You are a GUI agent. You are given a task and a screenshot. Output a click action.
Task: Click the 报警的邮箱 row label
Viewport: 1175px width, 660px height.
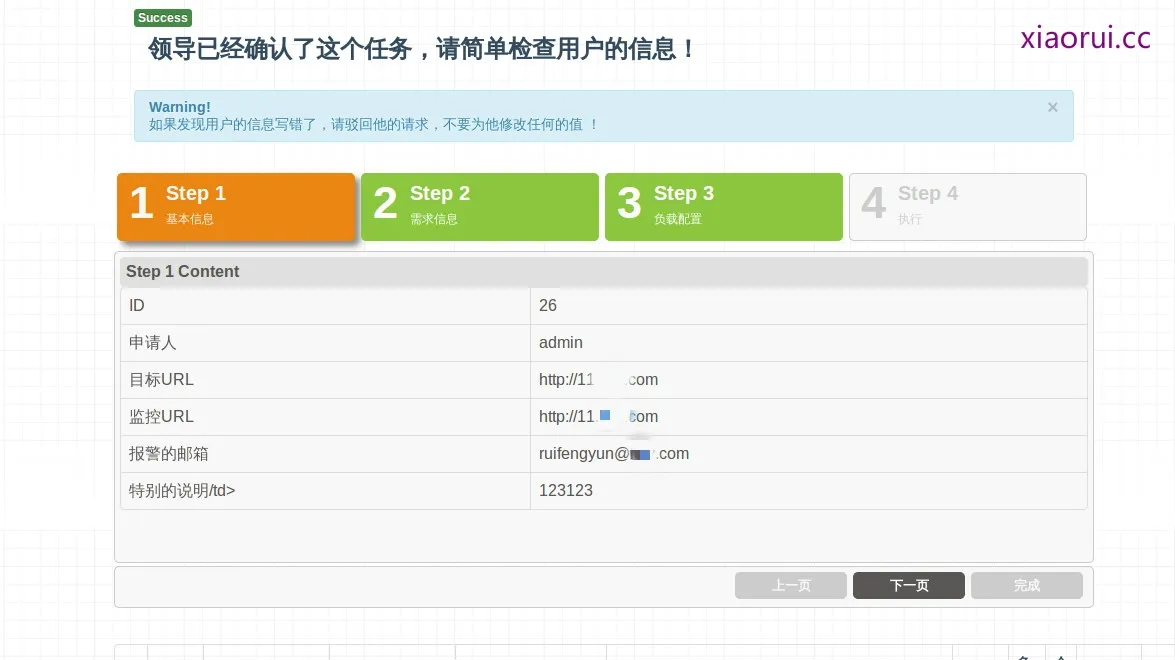point(169,453)
